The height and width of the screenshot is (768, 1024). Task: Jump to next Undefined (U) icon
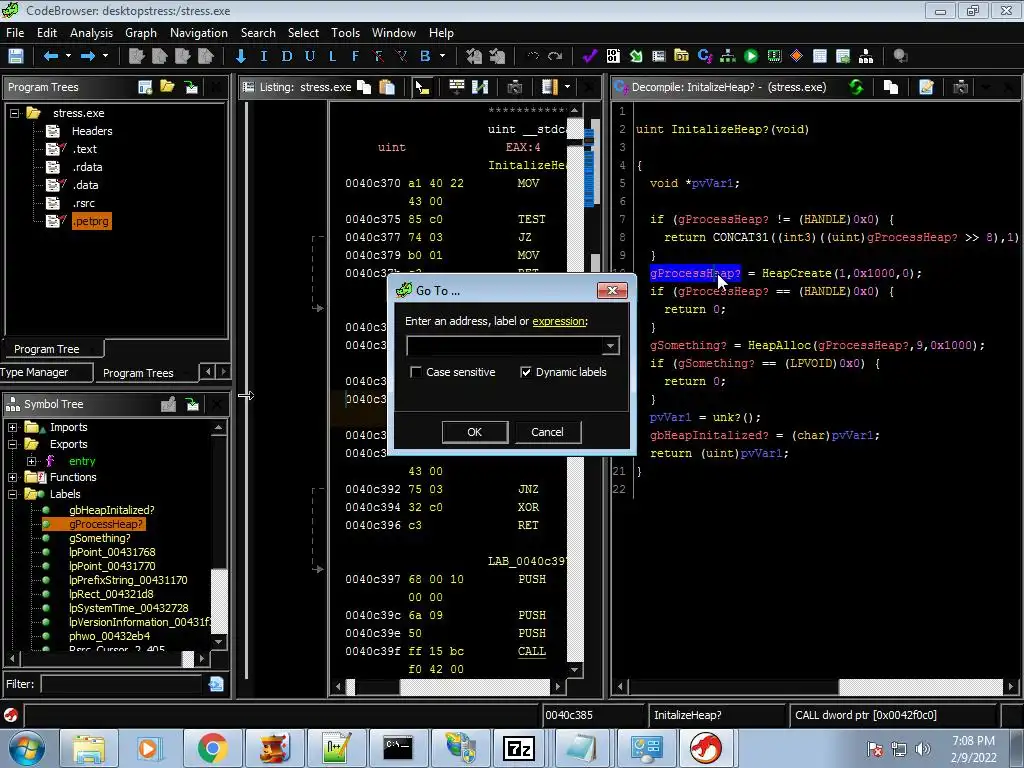pos(310,56)
